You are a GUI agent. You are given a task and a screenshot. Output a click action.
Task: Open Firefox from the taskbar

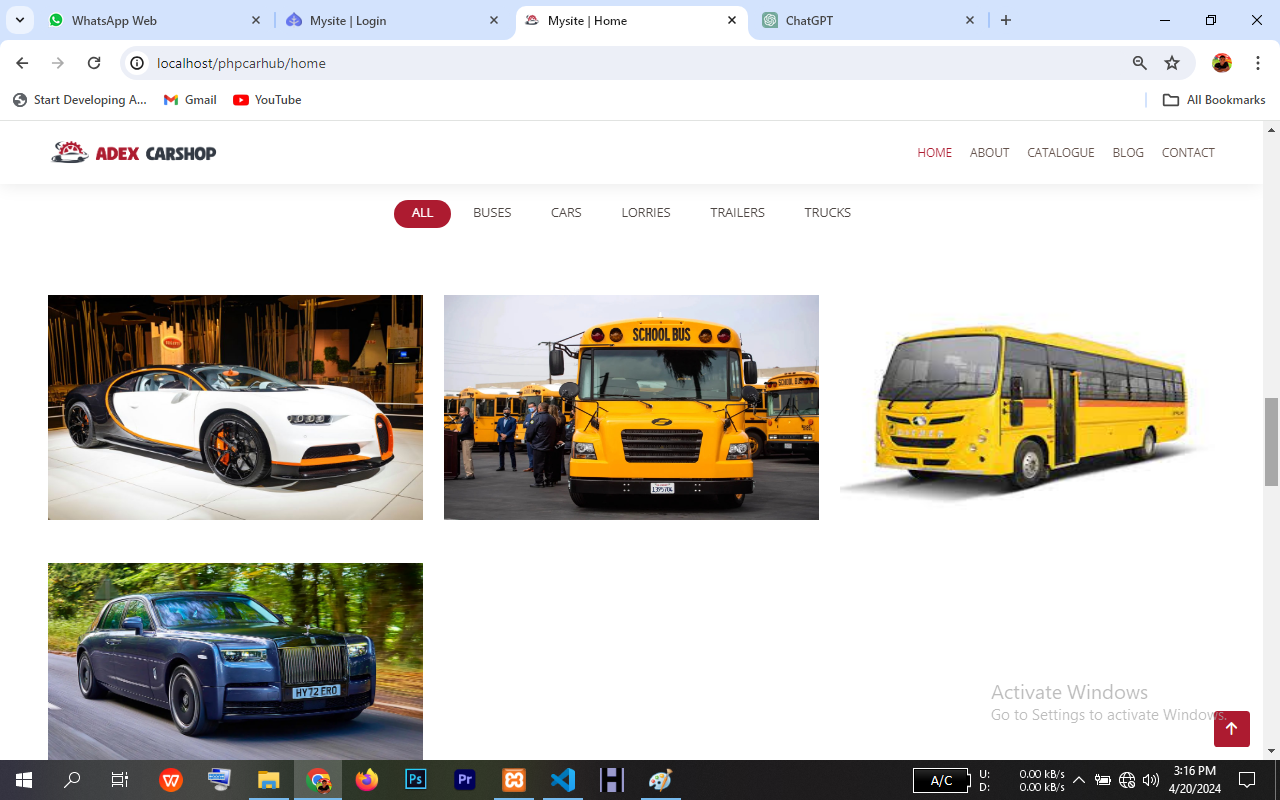tap(367, 779)
